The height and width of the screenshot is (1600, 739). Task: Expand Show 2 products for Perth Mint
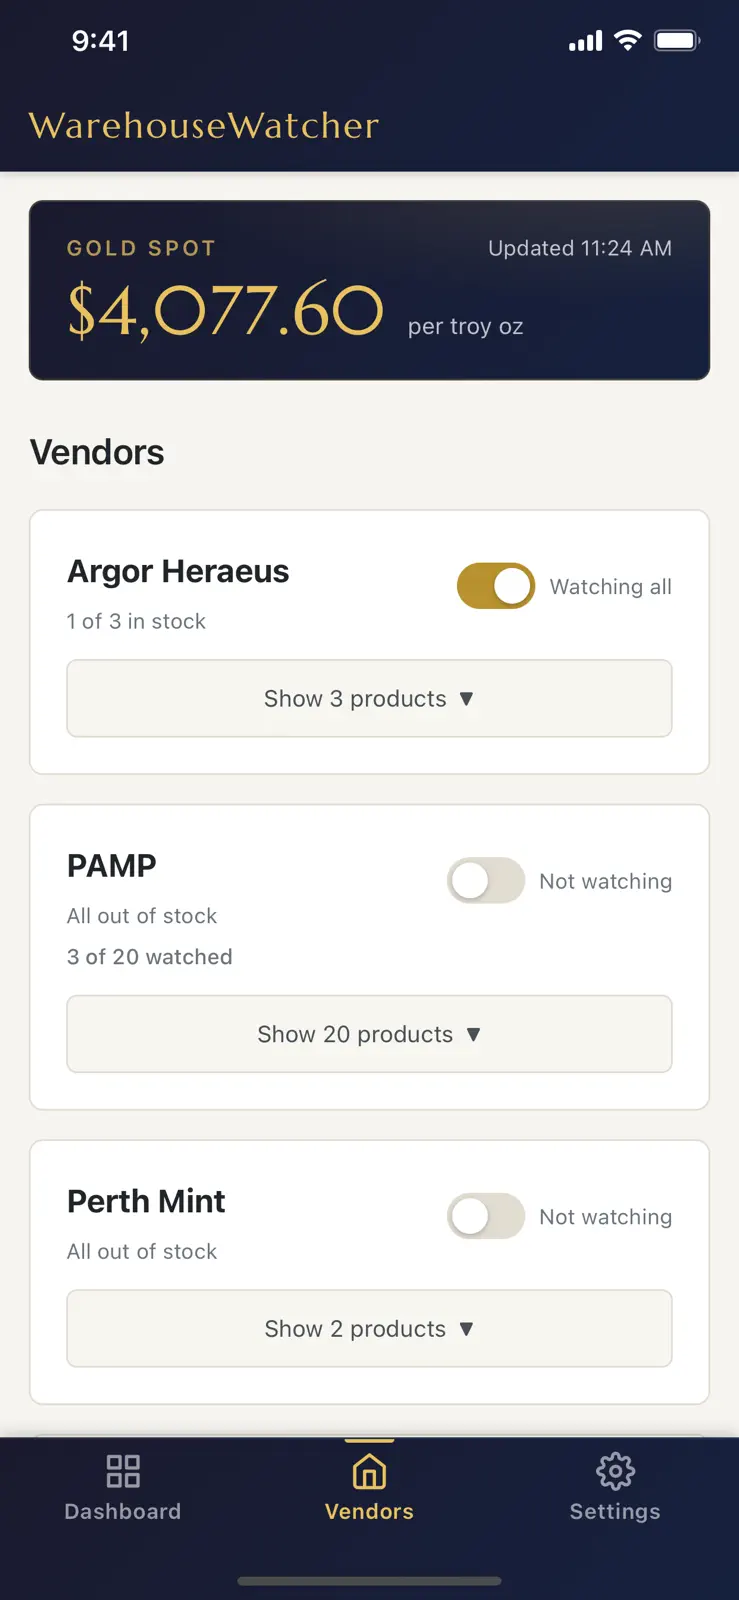pos(369,1328)
